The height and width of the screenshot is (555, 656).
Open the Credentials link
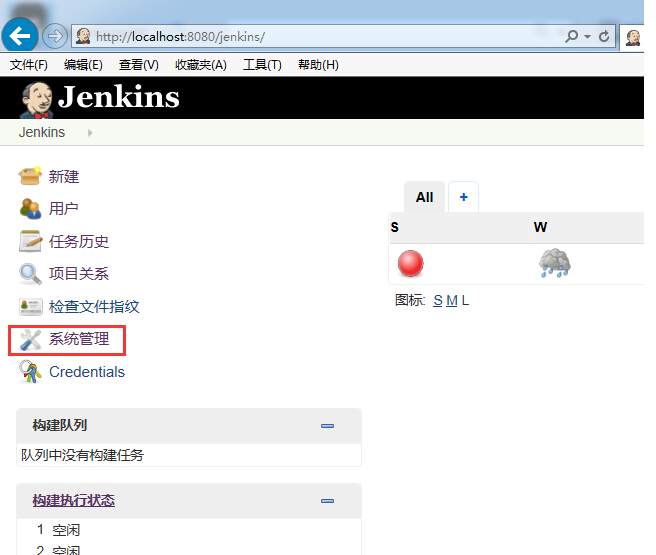pos(87,372)
